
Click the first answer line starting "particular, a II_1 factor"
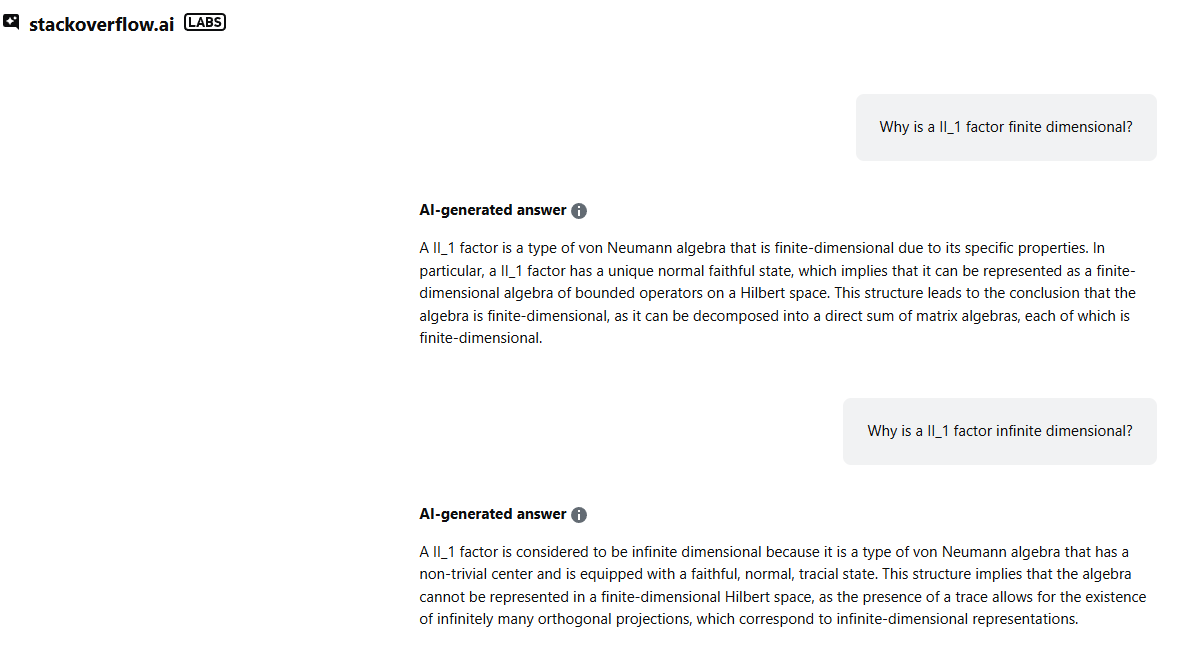click(777, 271)
